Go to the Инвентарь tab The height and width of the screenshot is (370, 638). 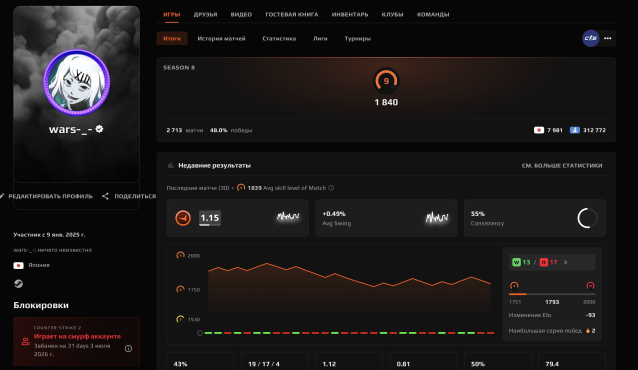(x=350, y=14)
